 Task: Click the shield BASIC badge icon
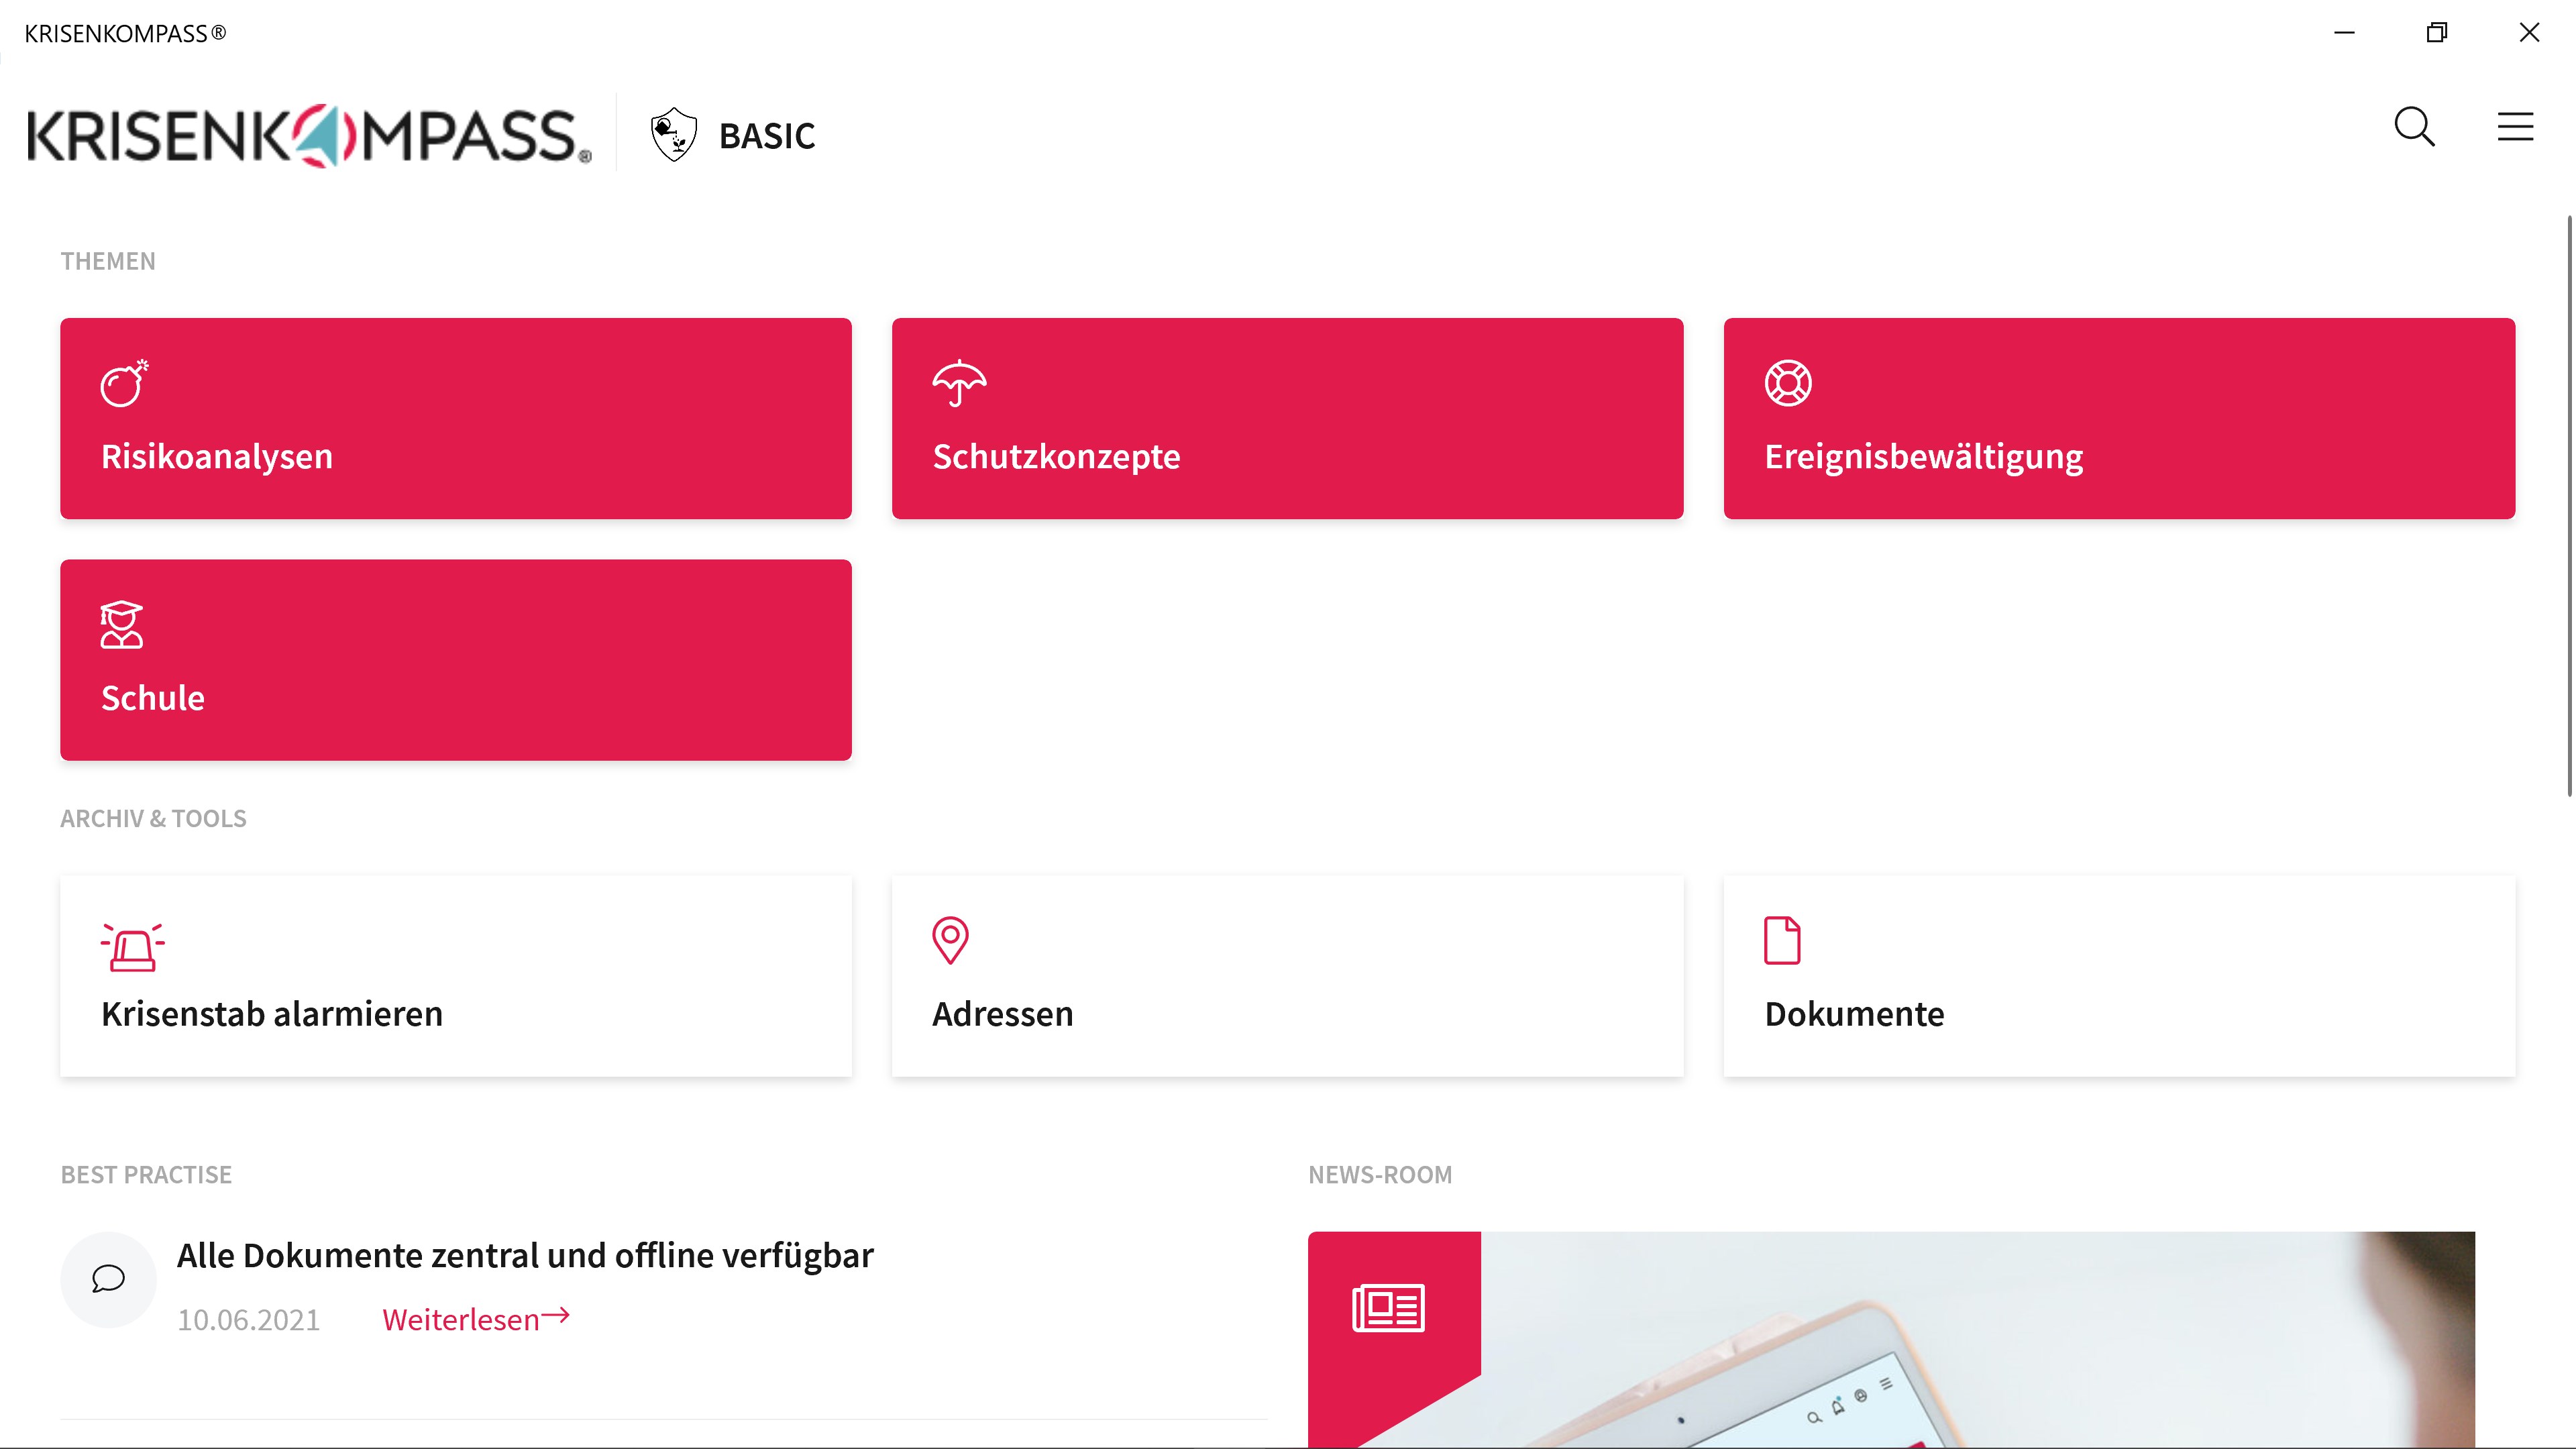674,134
